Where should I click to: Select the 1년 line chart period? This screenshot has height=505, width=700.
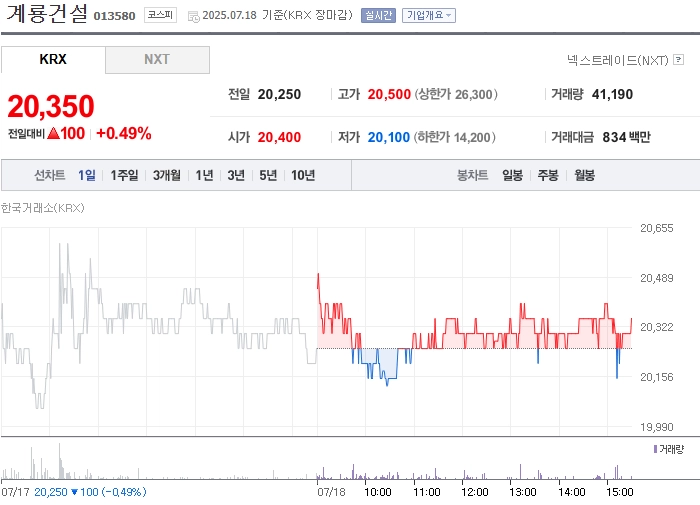pyautogui.click(x=204, y=175)
